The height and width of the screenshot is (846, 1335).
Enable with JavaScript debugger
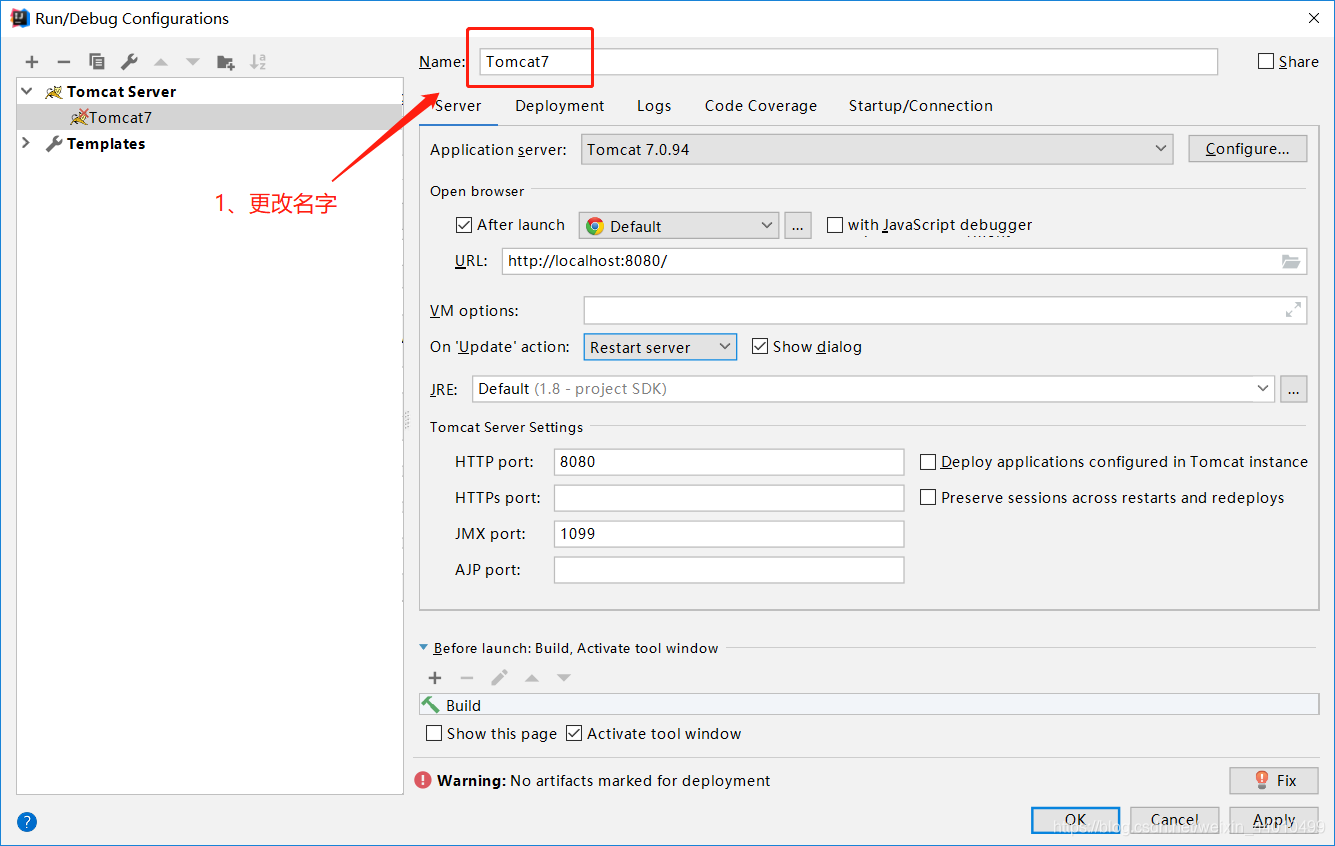click(835, 225)
